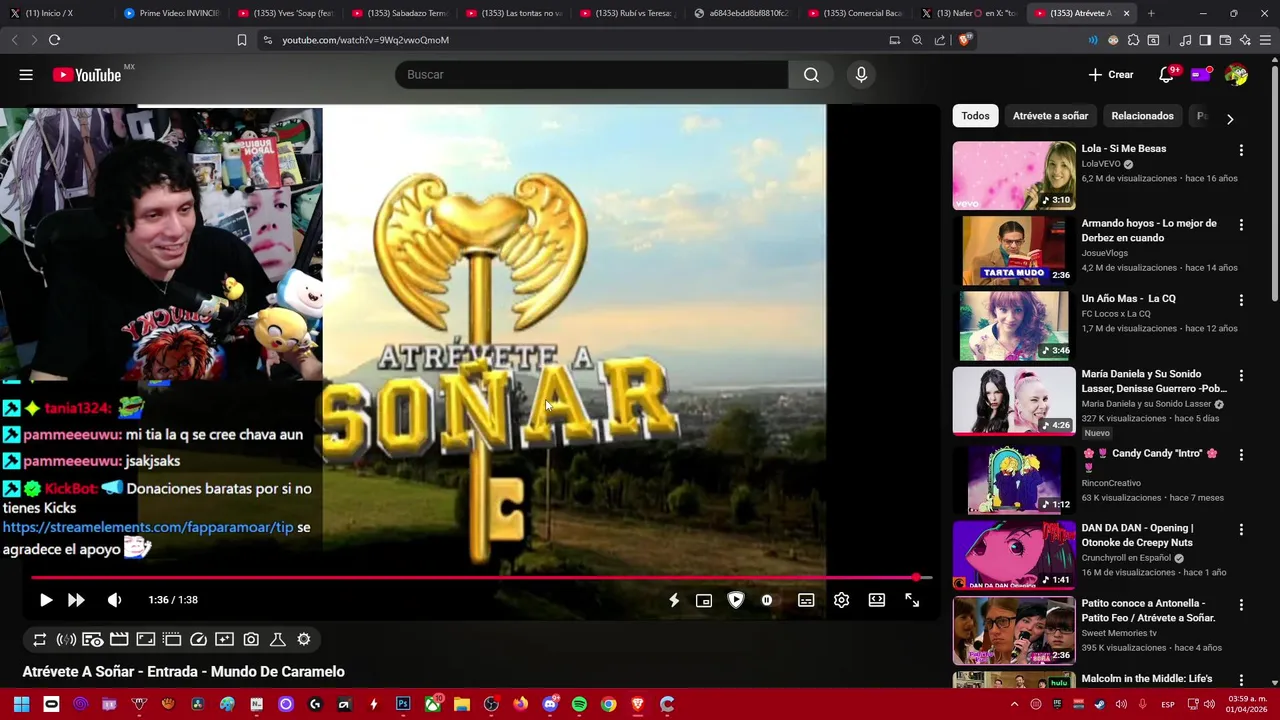Skip to next video in player
The width and height of the screenshot is (1280, 720).
click(76, 600)
